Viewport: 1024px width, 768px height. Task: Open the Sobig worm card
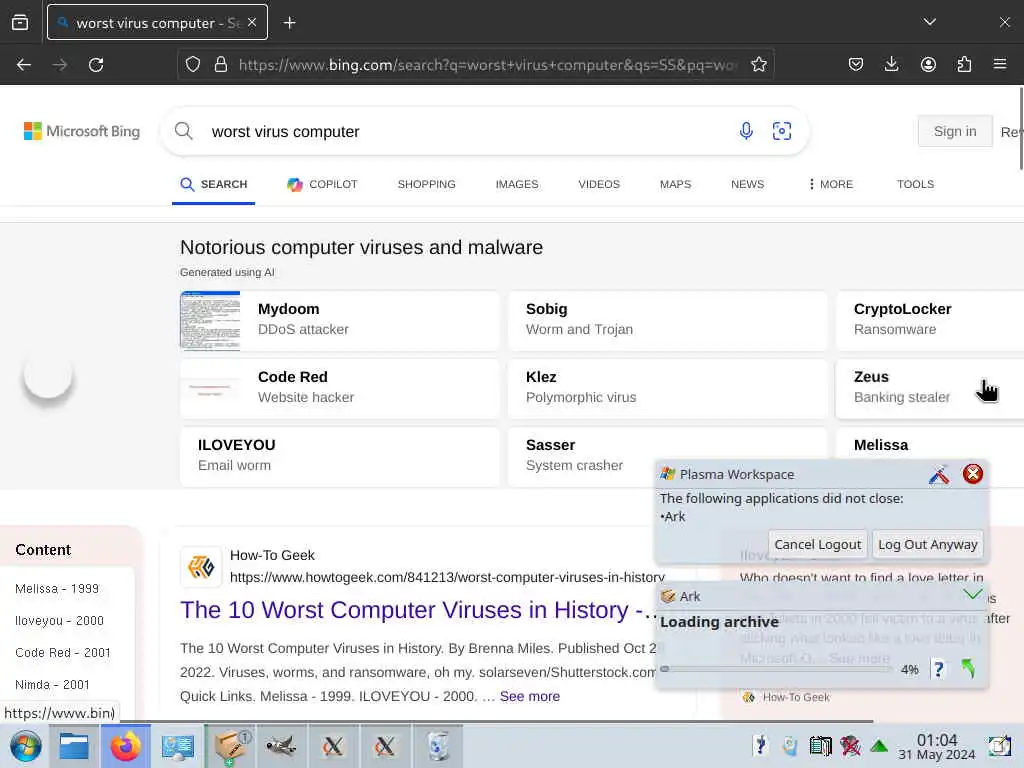tap(667, 320)
